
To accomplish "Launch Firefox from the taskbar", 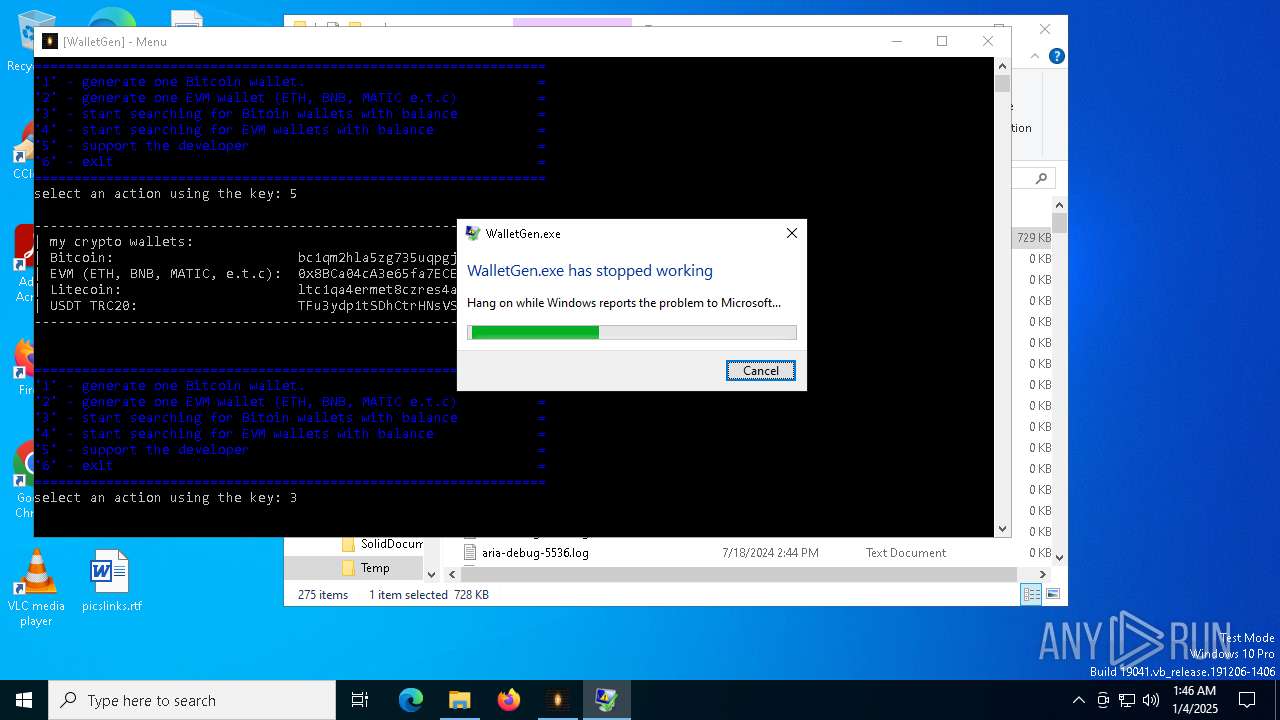I will tap(509, 700).
